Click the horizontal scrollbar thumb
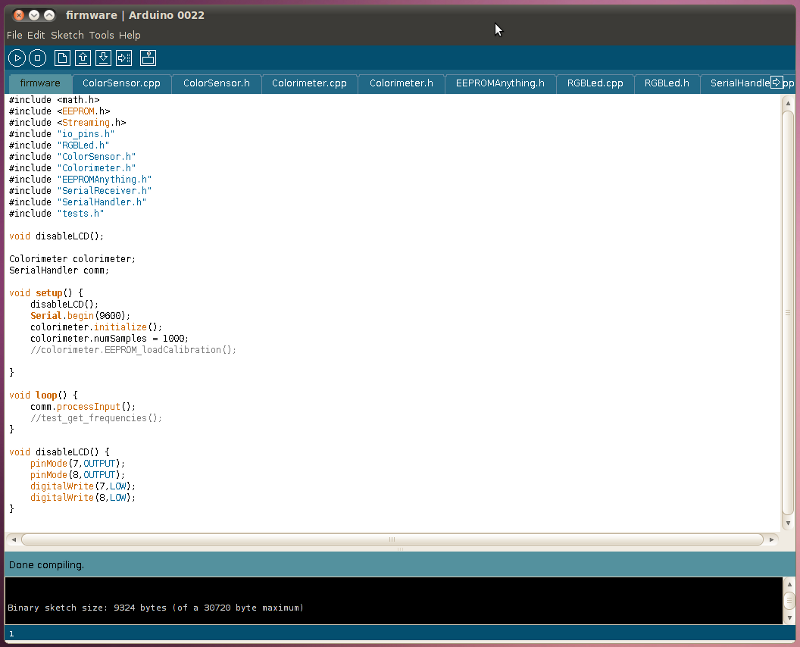 click(x=391, y=539)
